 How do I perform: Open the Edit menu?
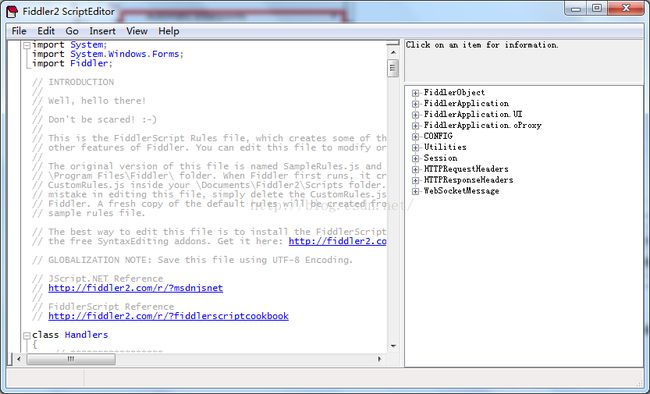coord(46,31)
